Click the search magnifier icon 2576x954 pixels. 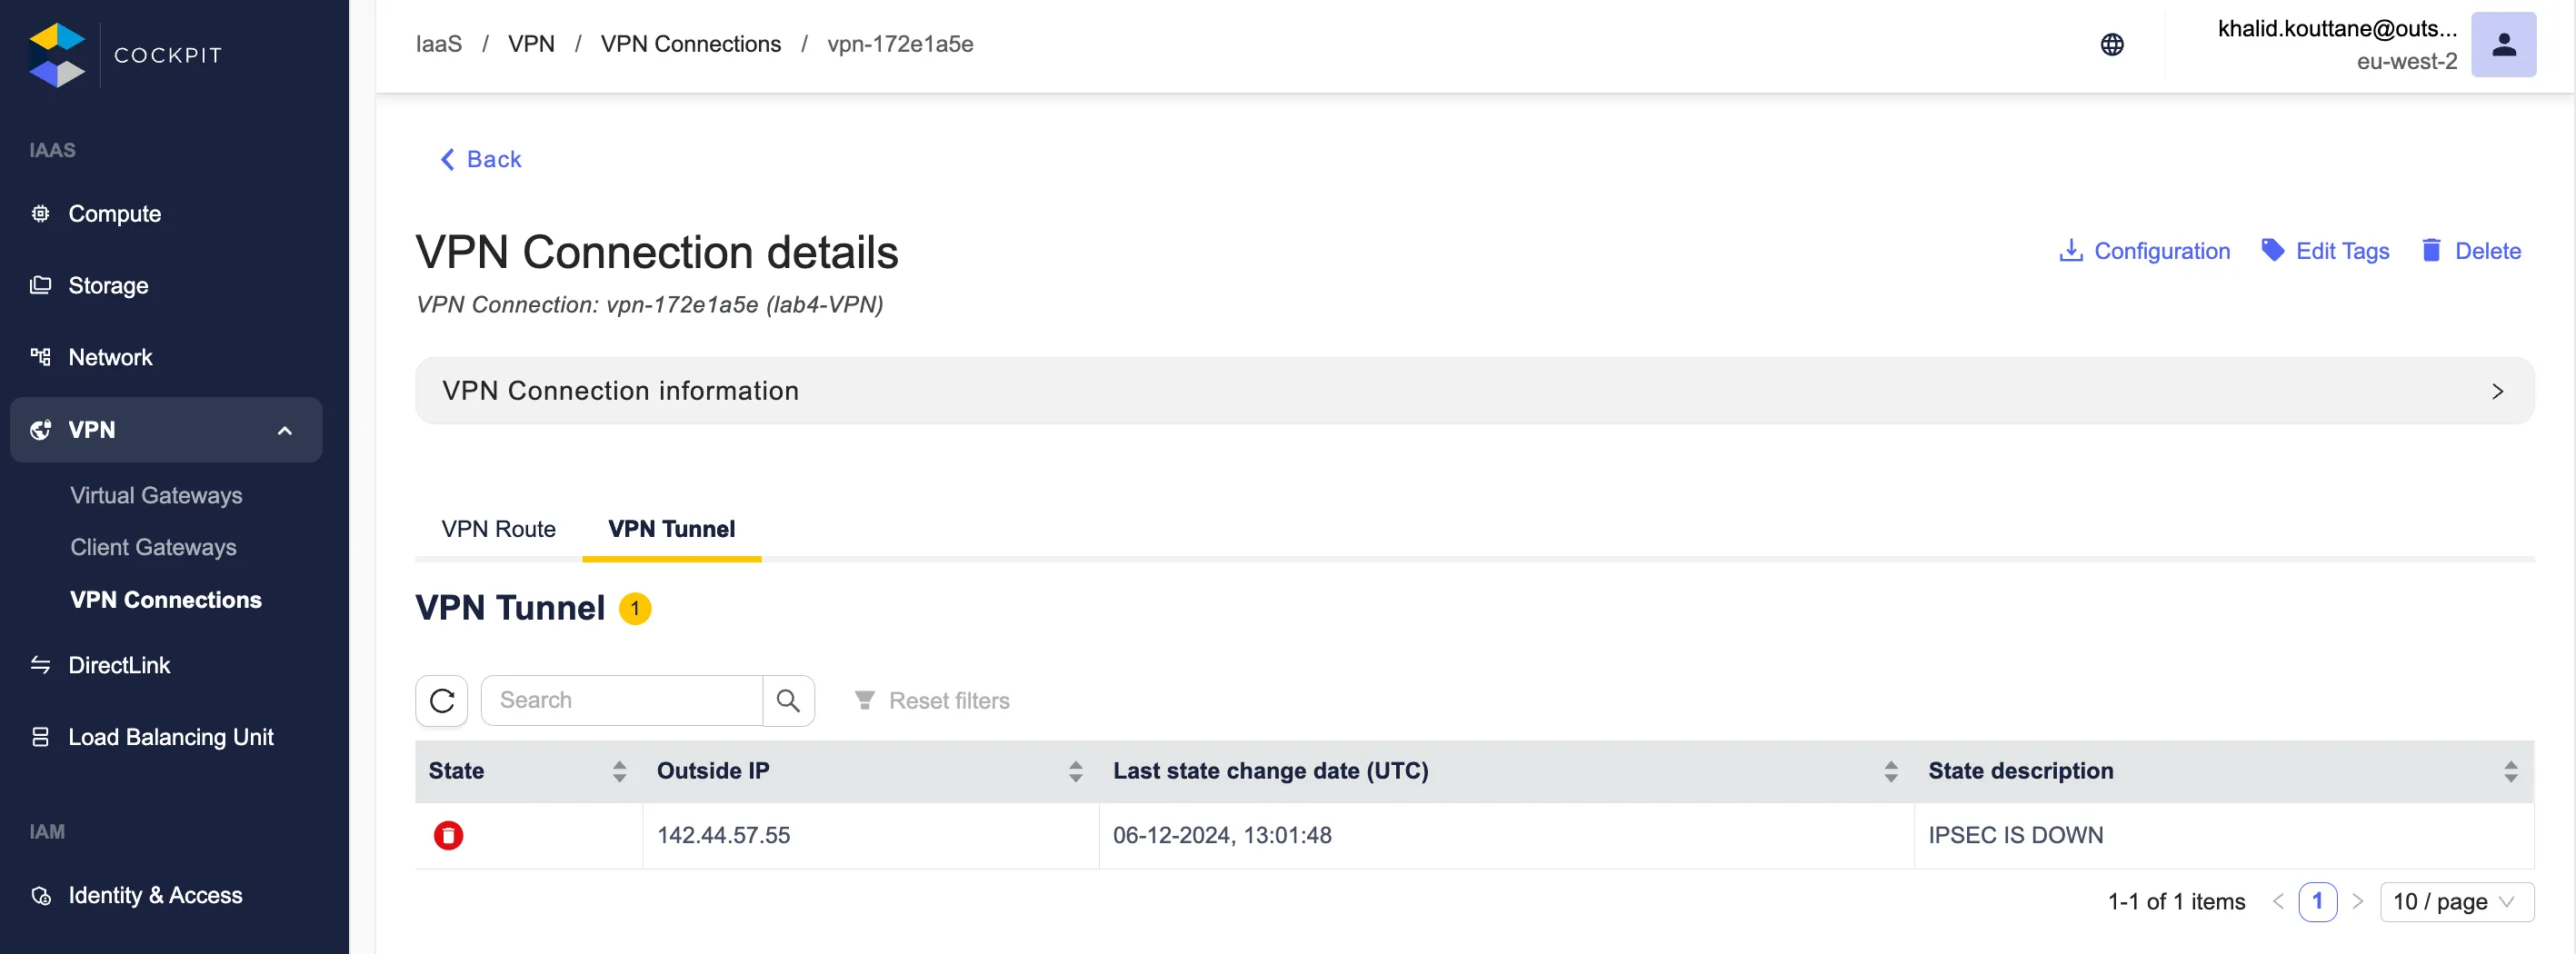pyautogui.click(x=788, y=701)
